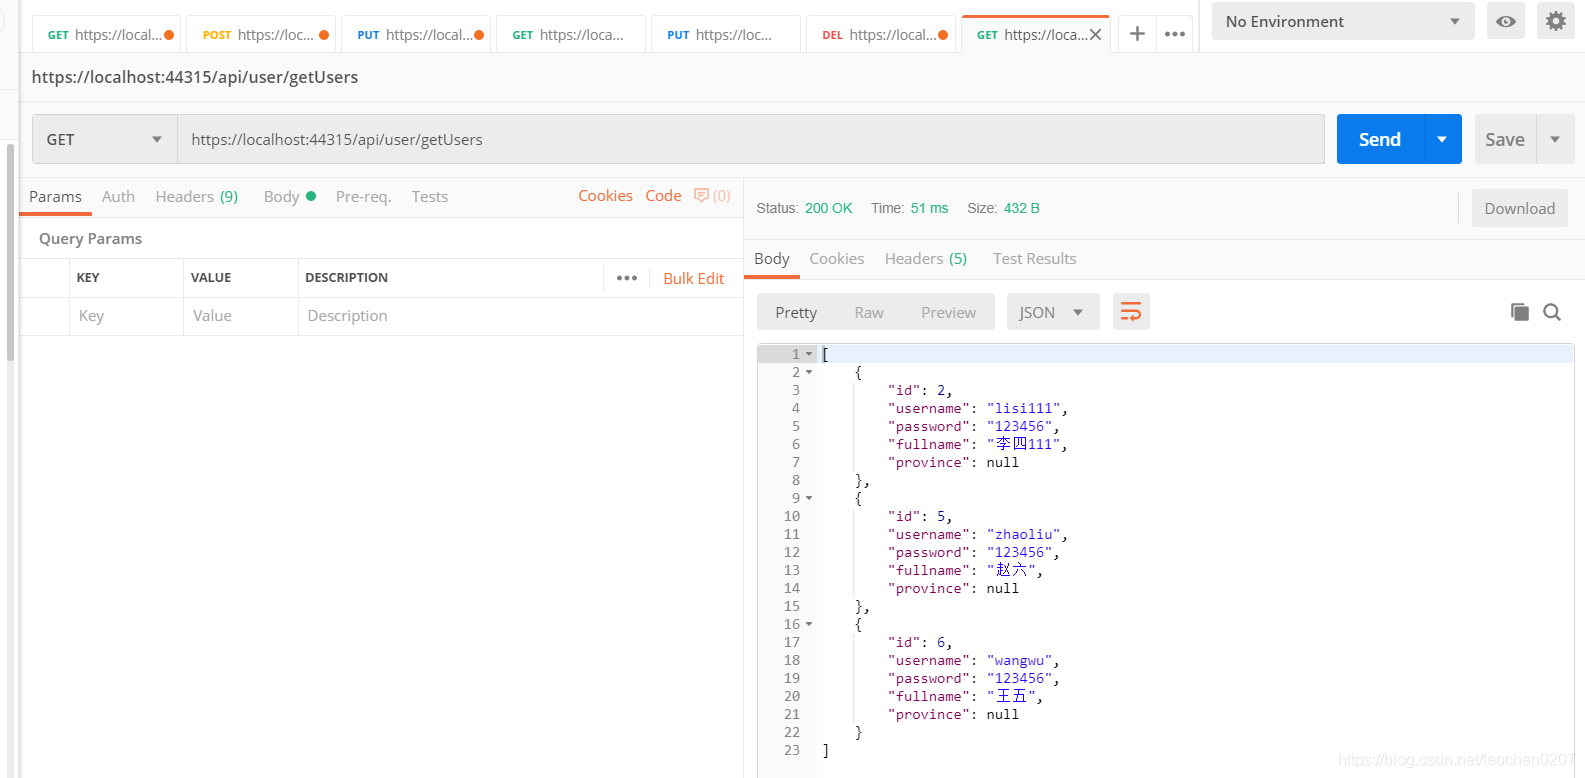Collapse JSON object at line 16
This screenshot has height=778, width=1585.
tap(809, 624)
